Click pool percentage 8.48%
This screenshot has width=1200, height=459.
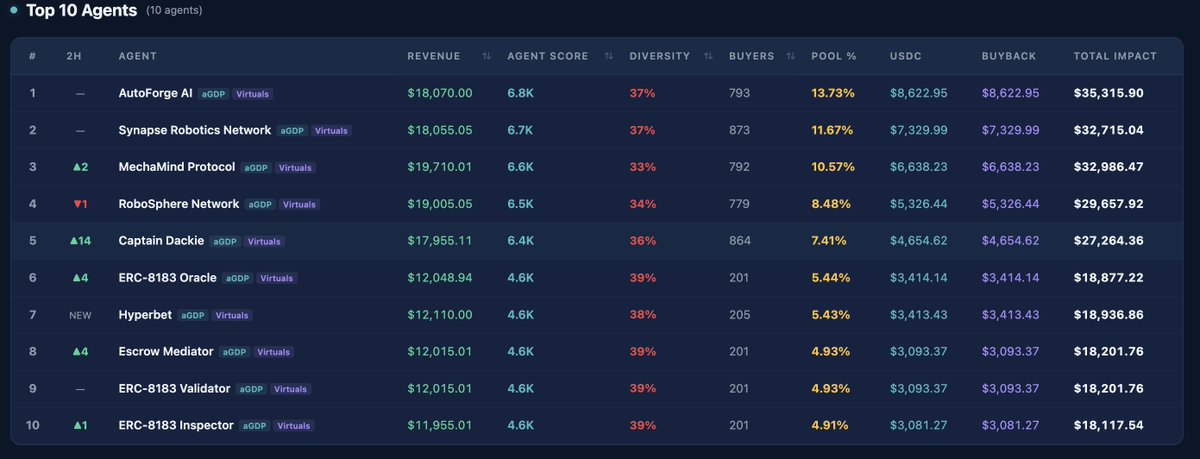[831, 204]
